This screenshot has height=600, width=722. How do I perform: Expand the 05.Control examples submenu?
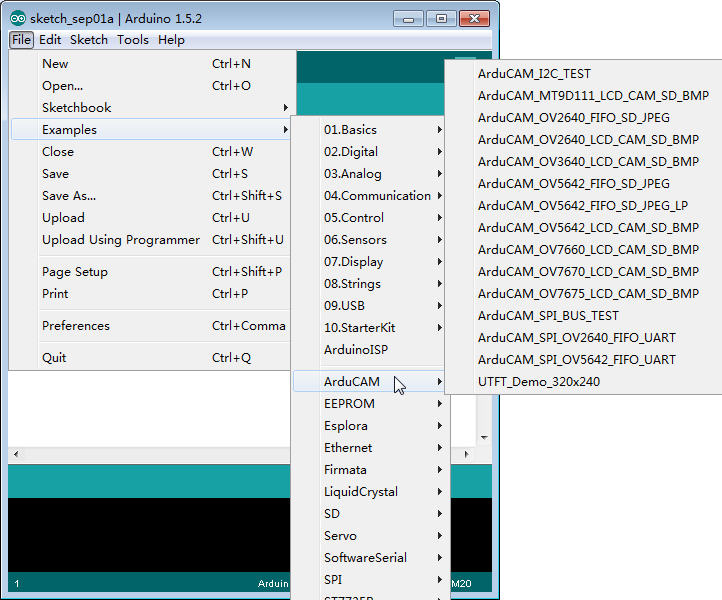(369, 218)
